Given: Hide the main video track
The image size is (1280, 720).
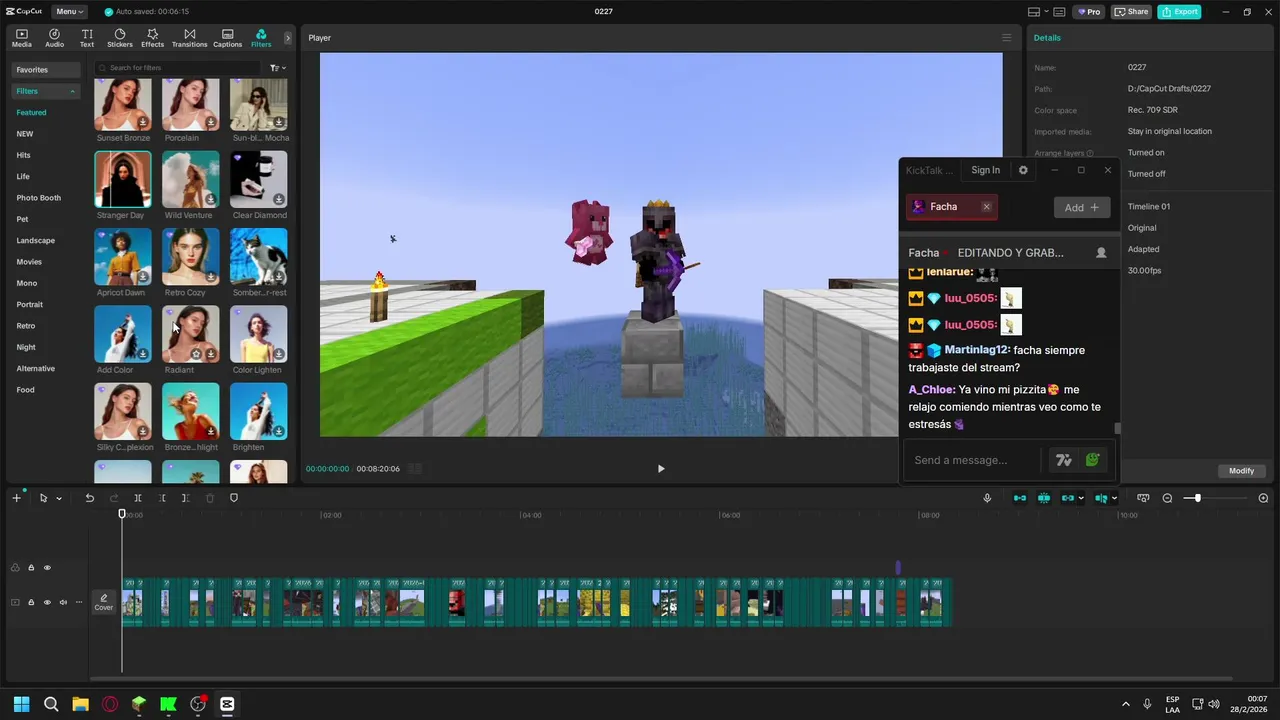Looking at the screenshot, I should coord(47,602).
